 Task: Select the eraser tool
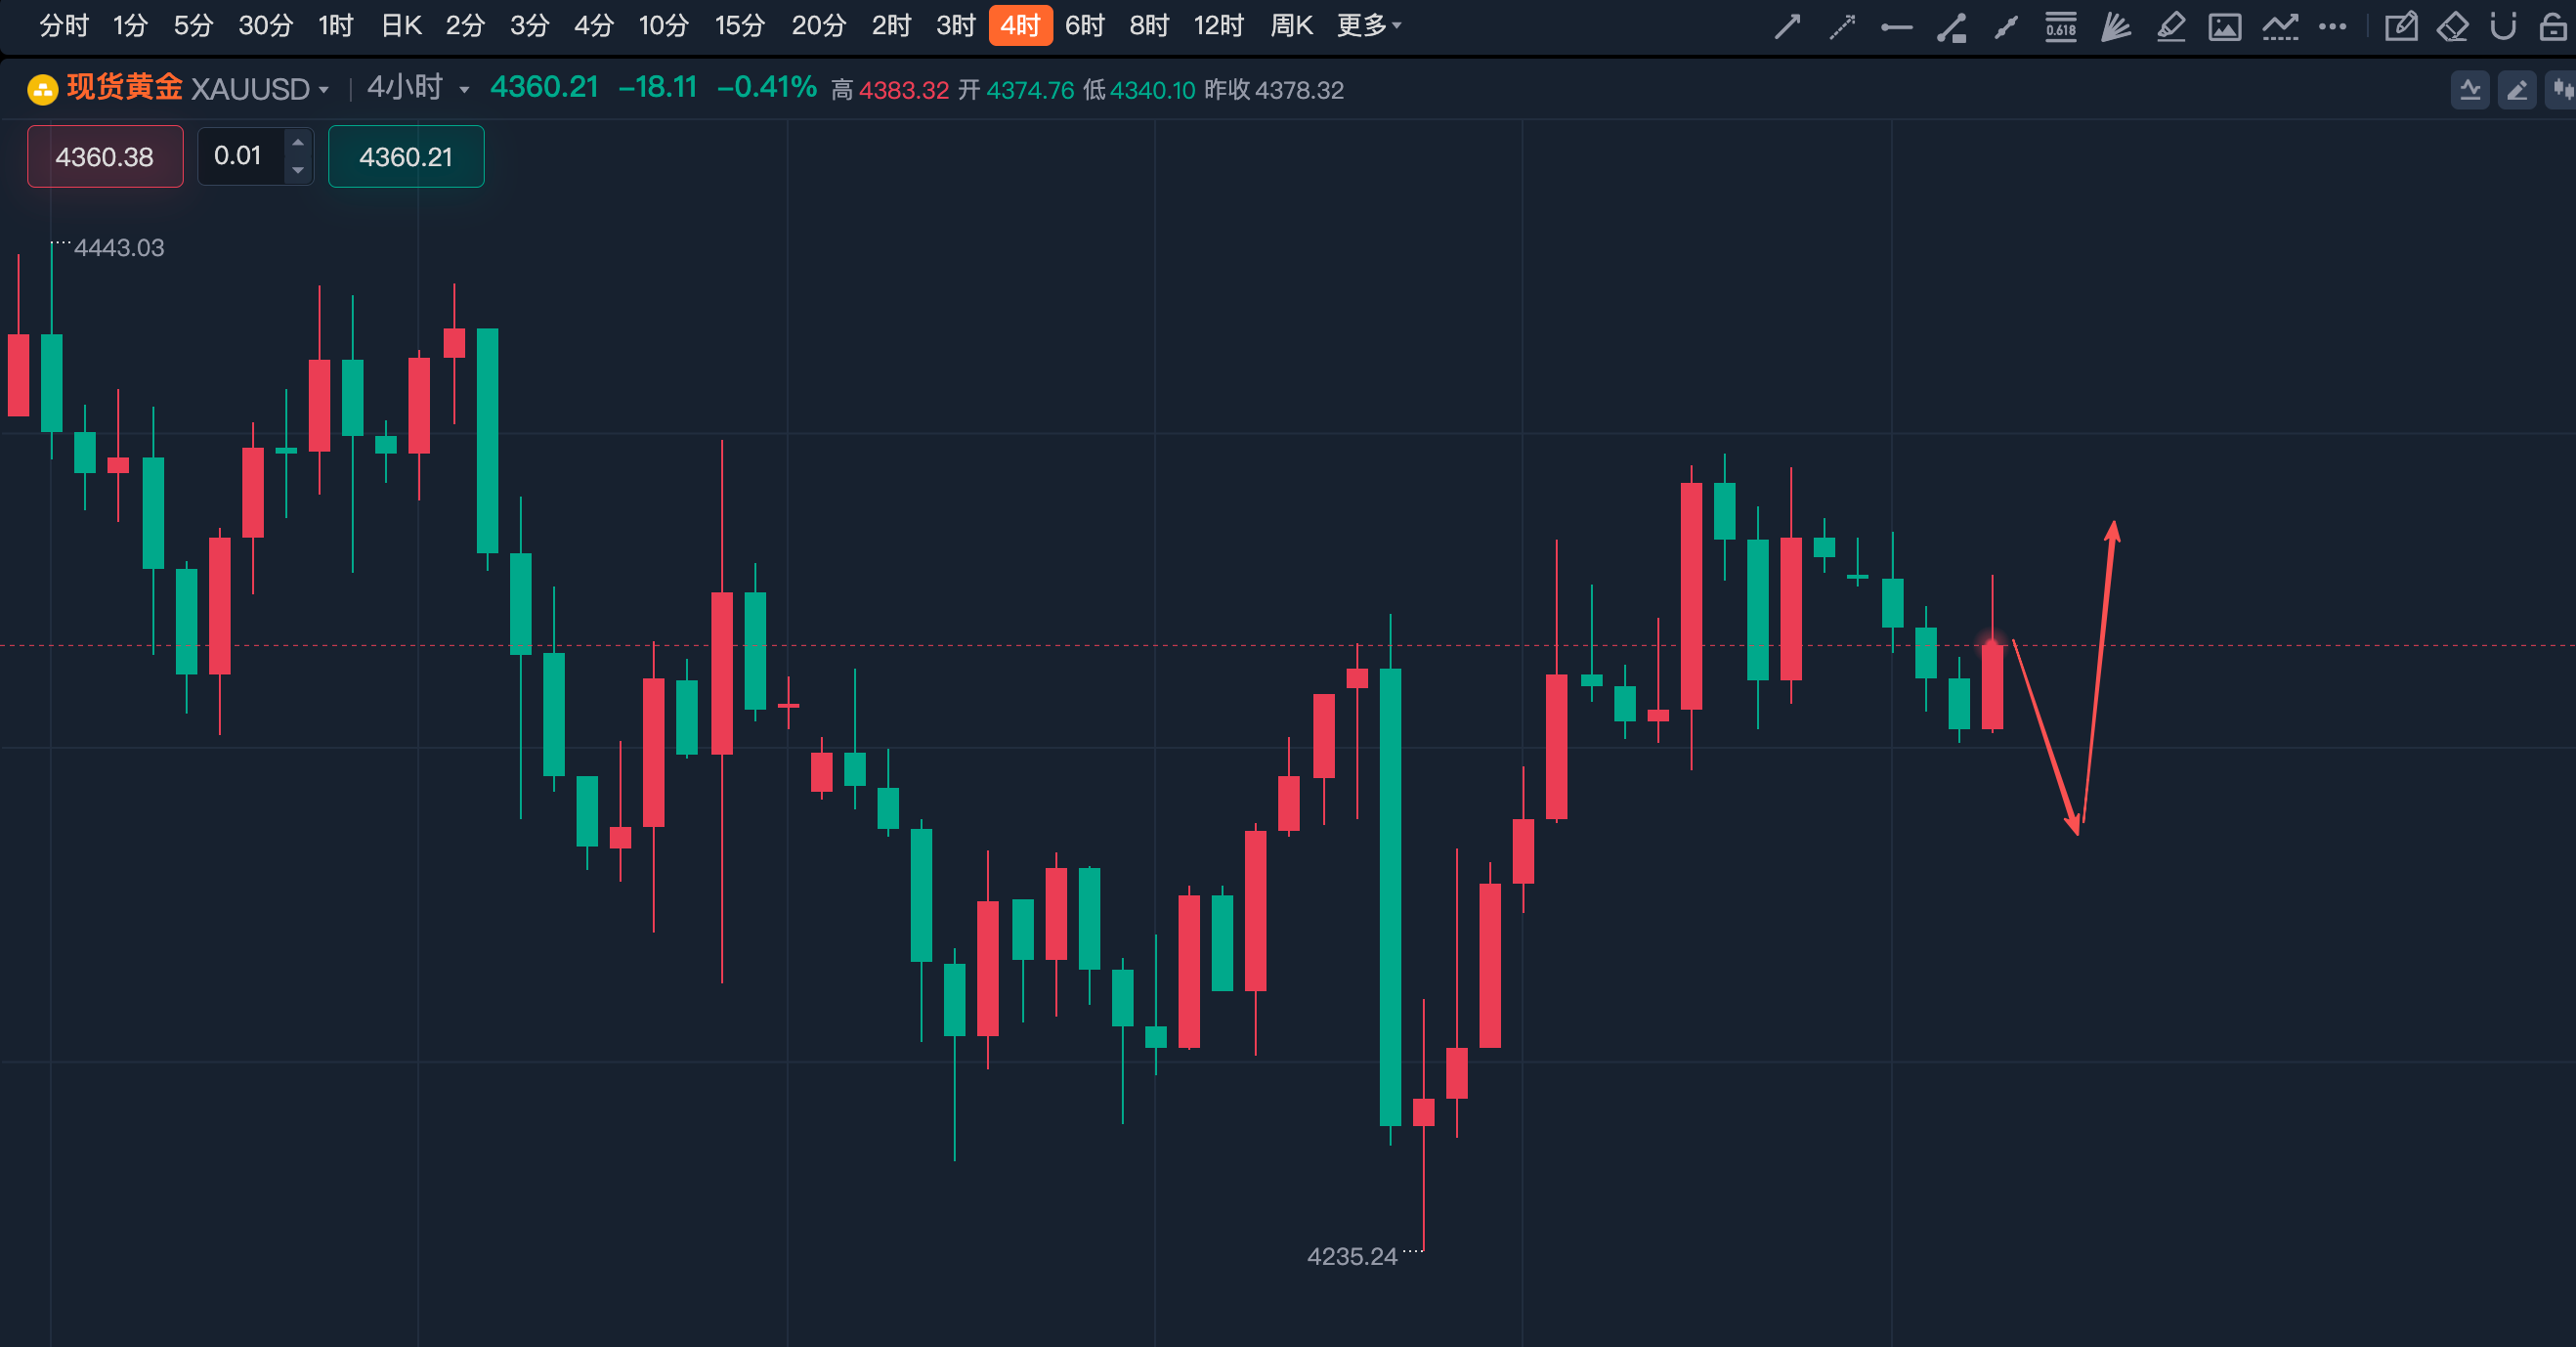coord(2452,27)
